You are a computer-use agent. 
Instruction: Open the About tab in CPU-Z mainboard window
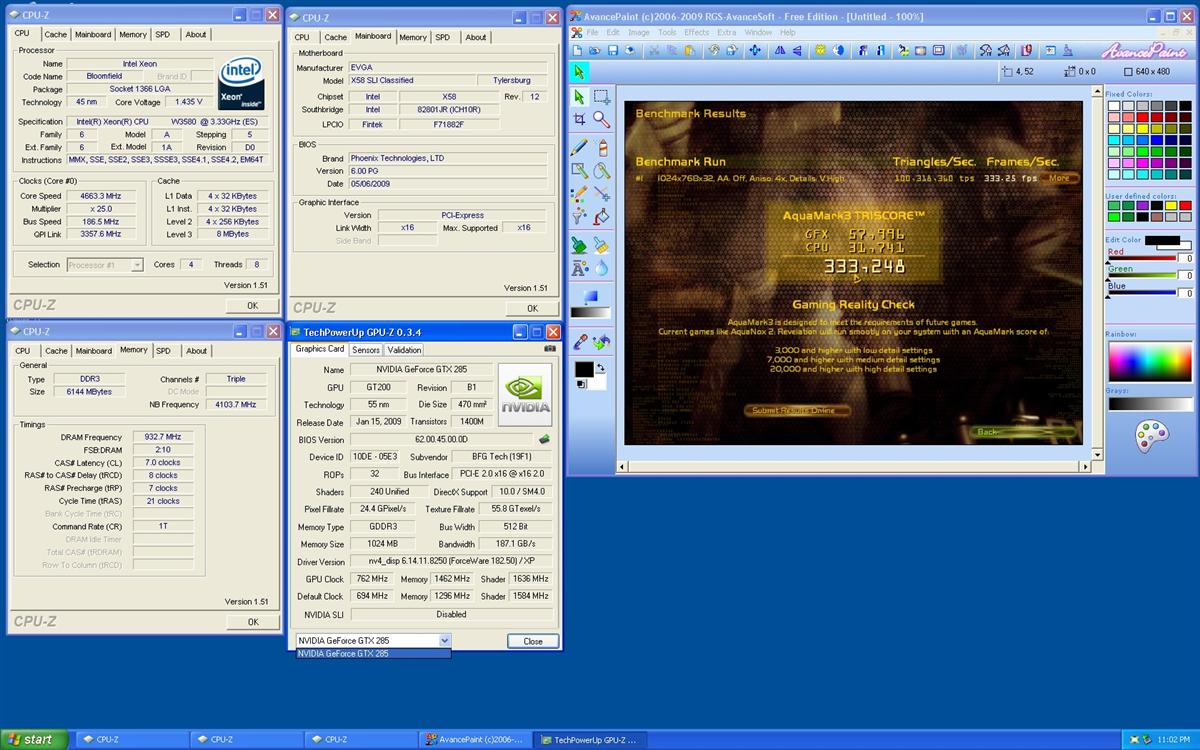(x=476, y=37)
